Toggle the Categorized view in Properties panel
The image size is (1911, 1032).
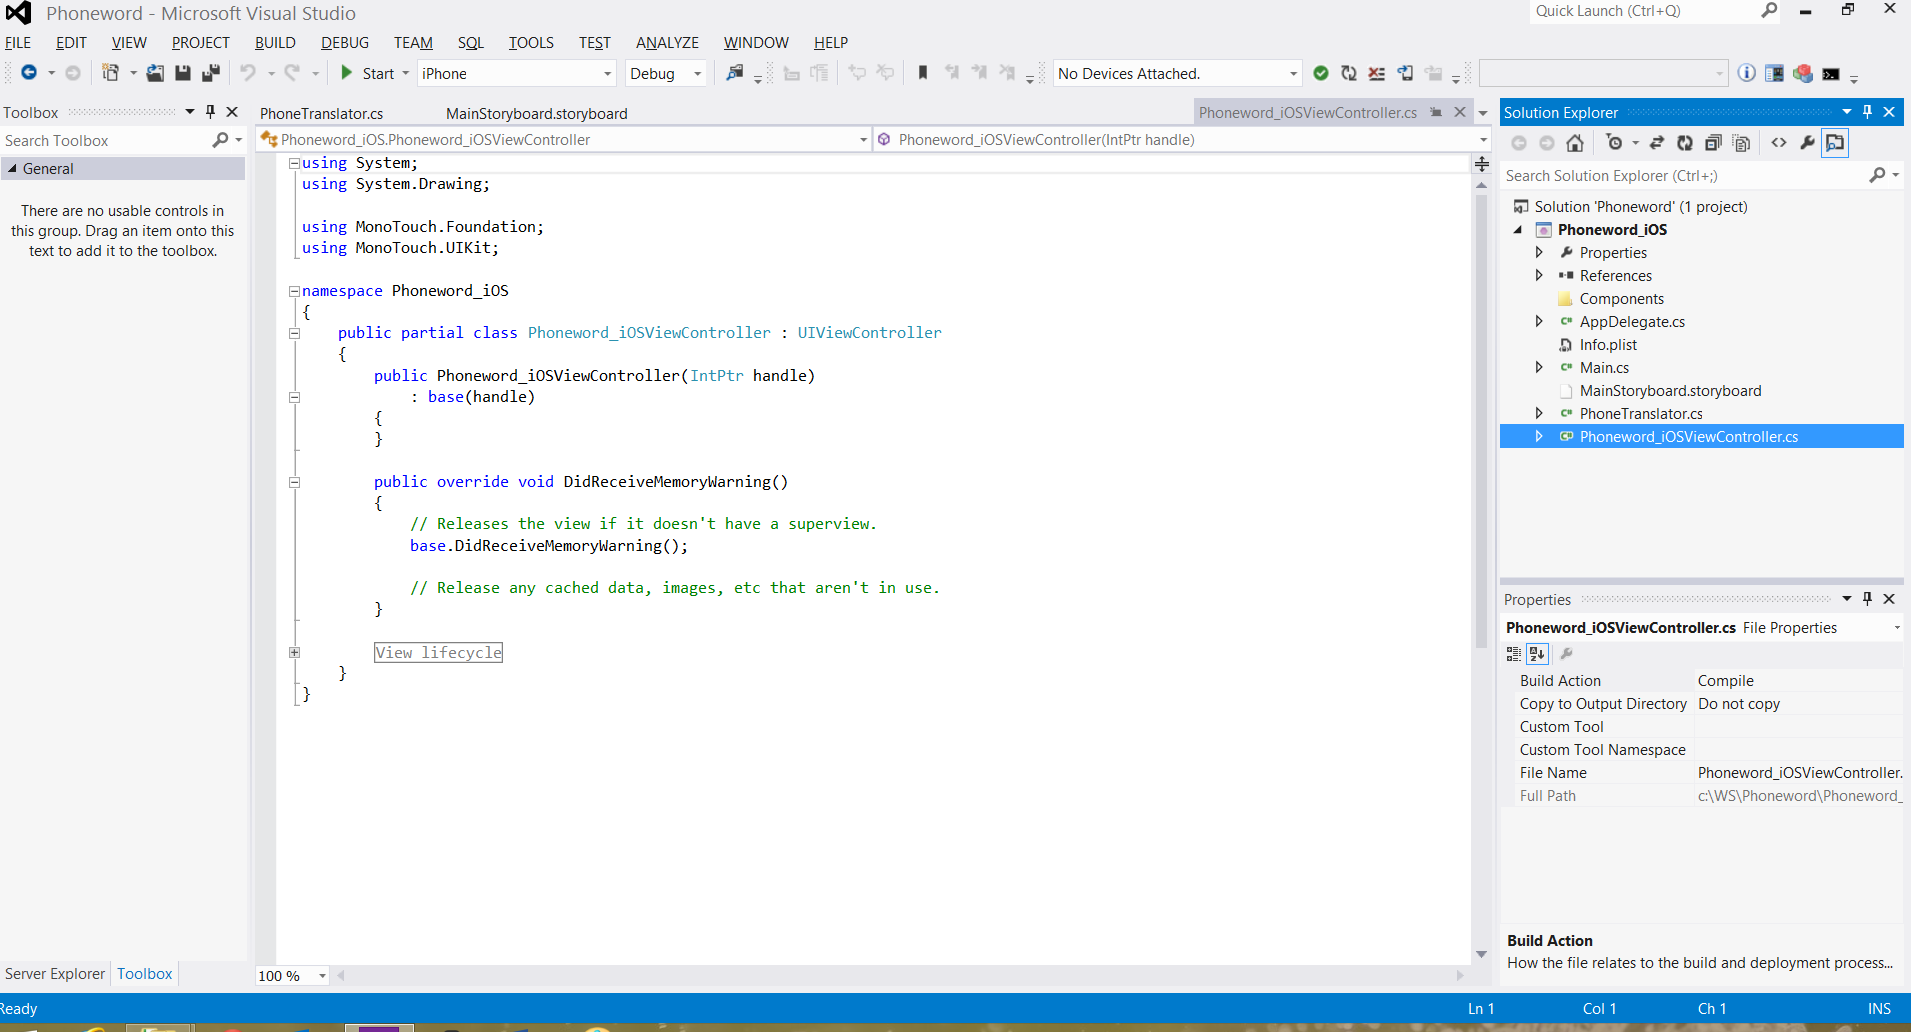click(1514, 654)
